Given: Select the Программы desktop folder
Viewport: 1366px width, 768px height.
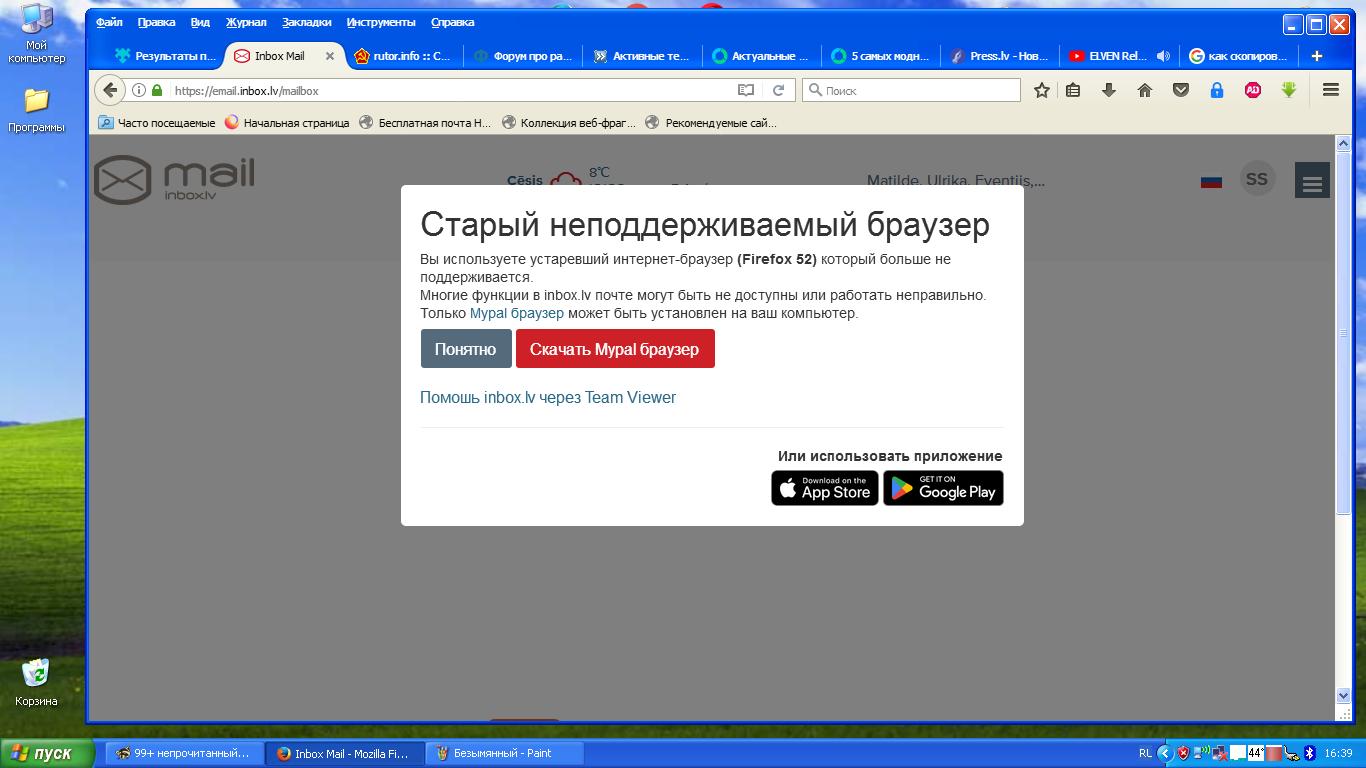Looking at the screenshot, I should tap(37, 111).
